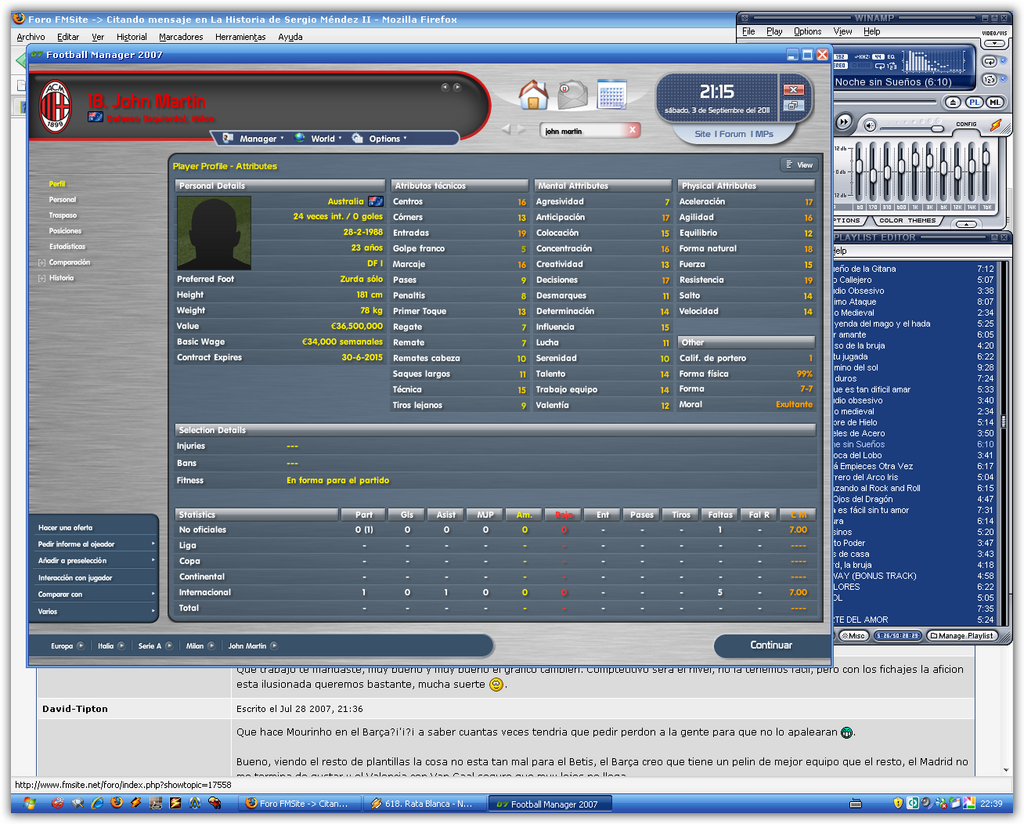Select the Estadísticas sidebar section
Image resolution: width=1024 pixels, height=824 pixels.
tap(67, 247)
